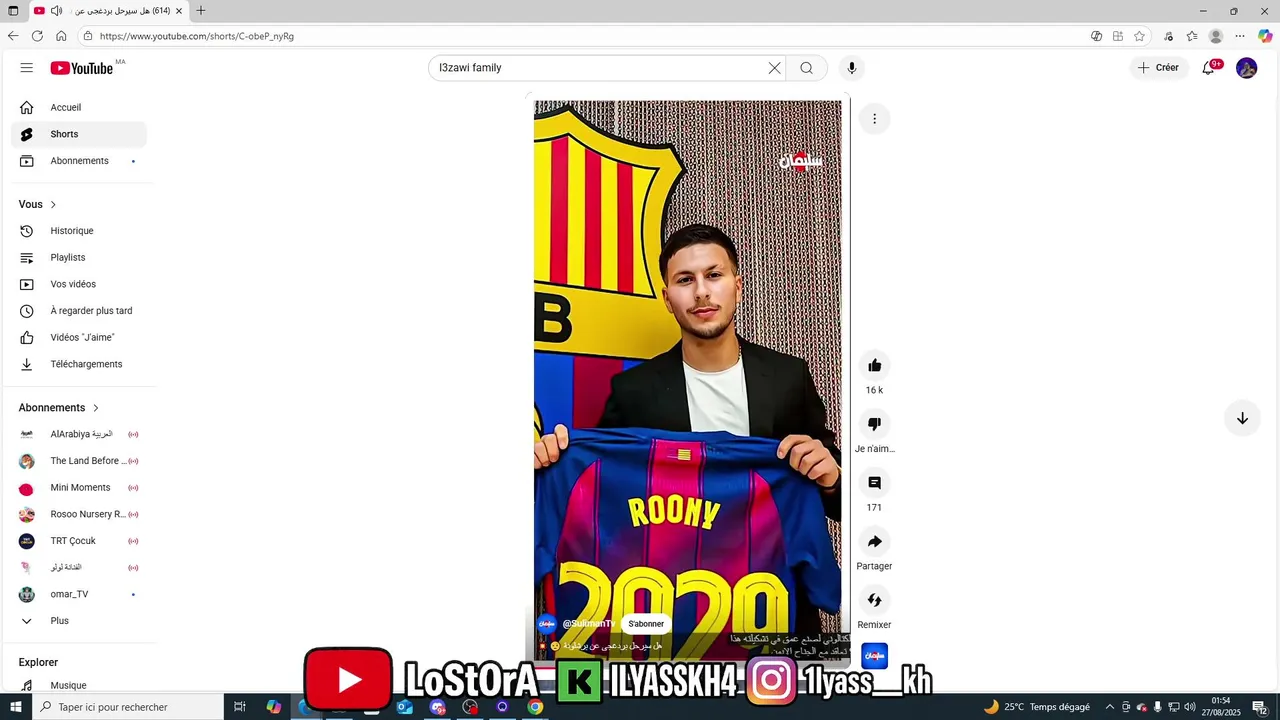This screenshot has height=720, width=1280.
Task: Open Téléchargements
Action: 79,364
